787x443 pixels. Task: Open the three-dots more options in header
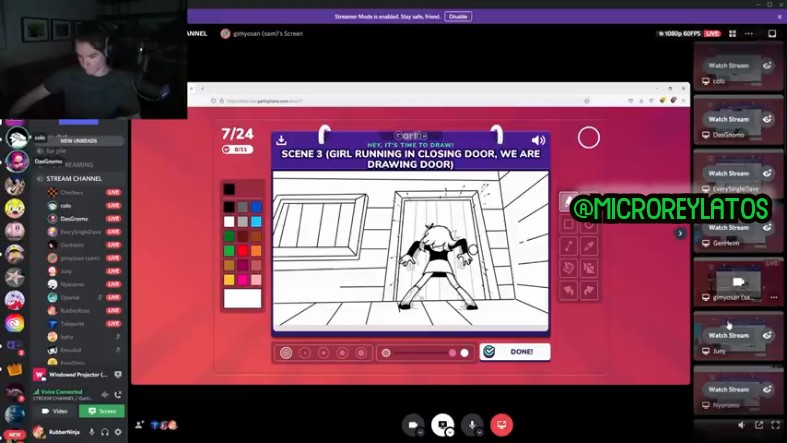pyautogui.click(x=749, y=34)
